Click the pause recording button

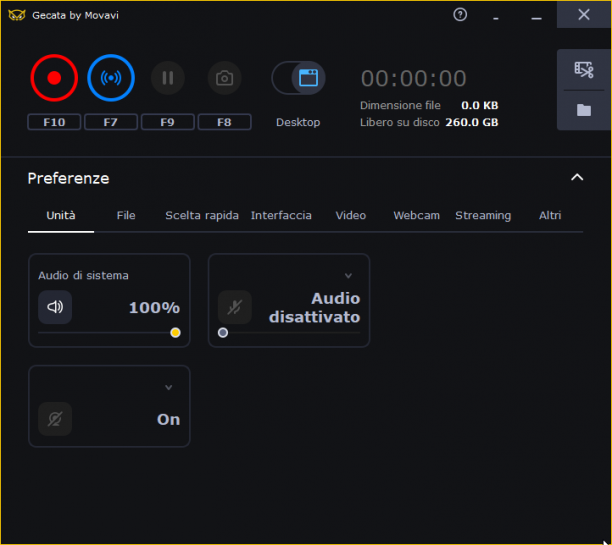tap(168, 78)
